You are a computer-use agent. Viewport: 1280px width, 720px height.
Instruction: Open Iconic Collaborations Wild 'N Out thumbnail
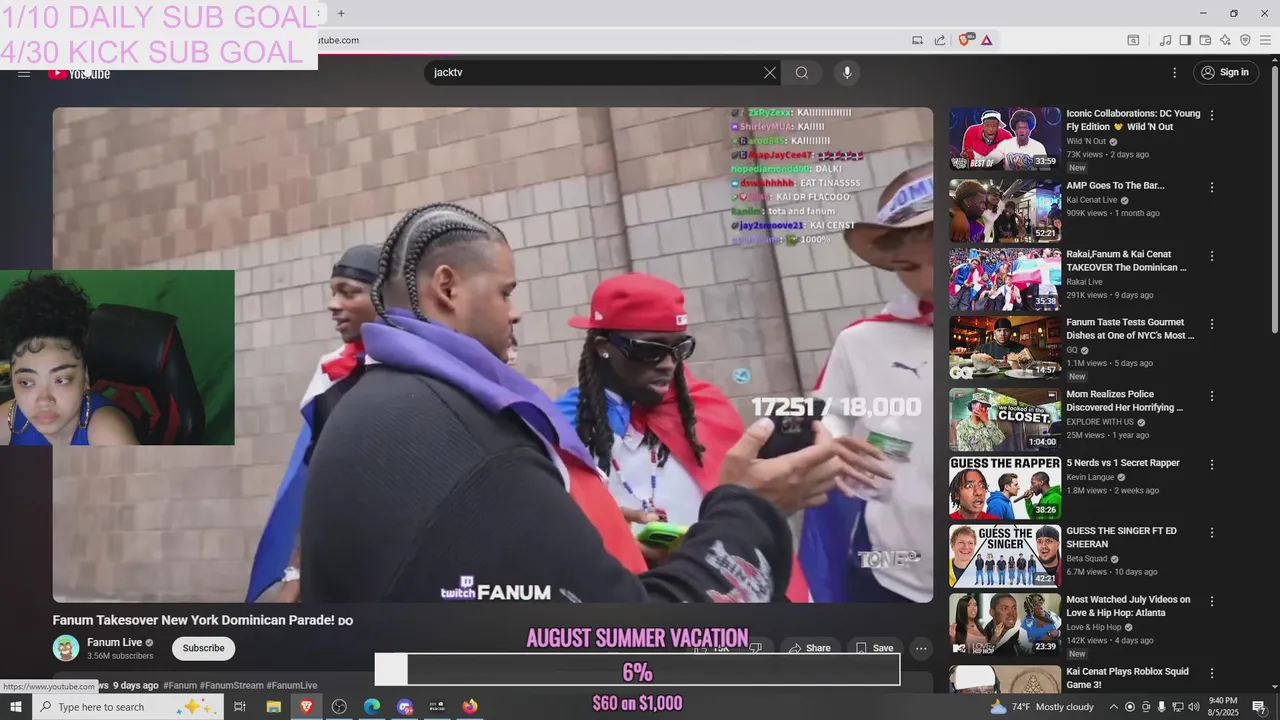tap(1005, 138)
